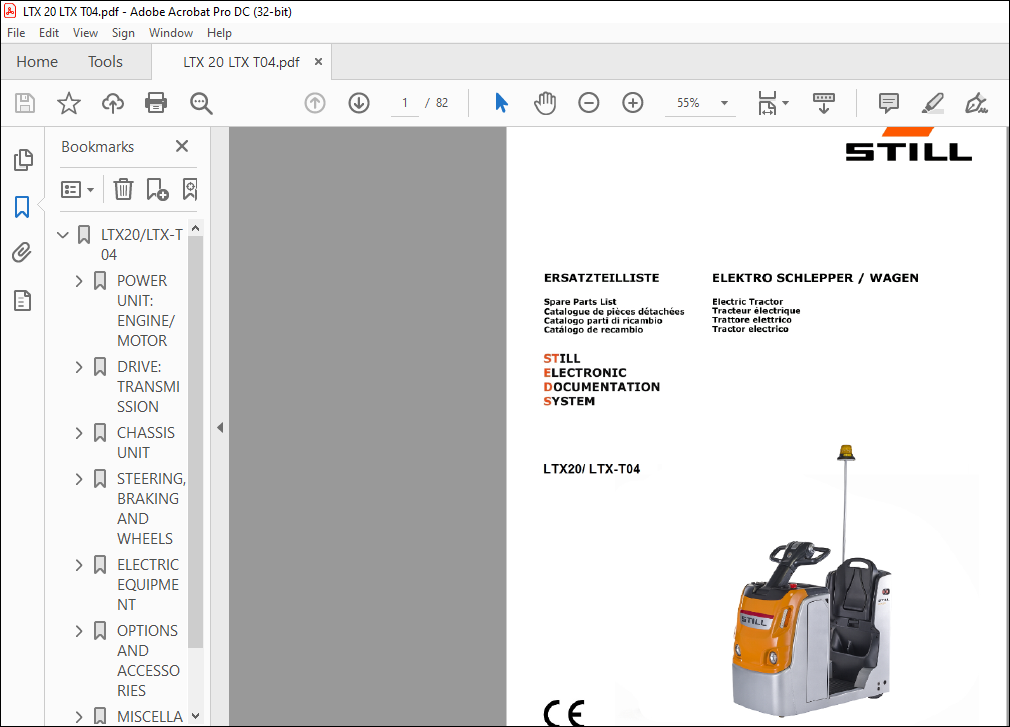1010x727 pixels.
Task: Click the upload to cloud icon
Action: 113,103
